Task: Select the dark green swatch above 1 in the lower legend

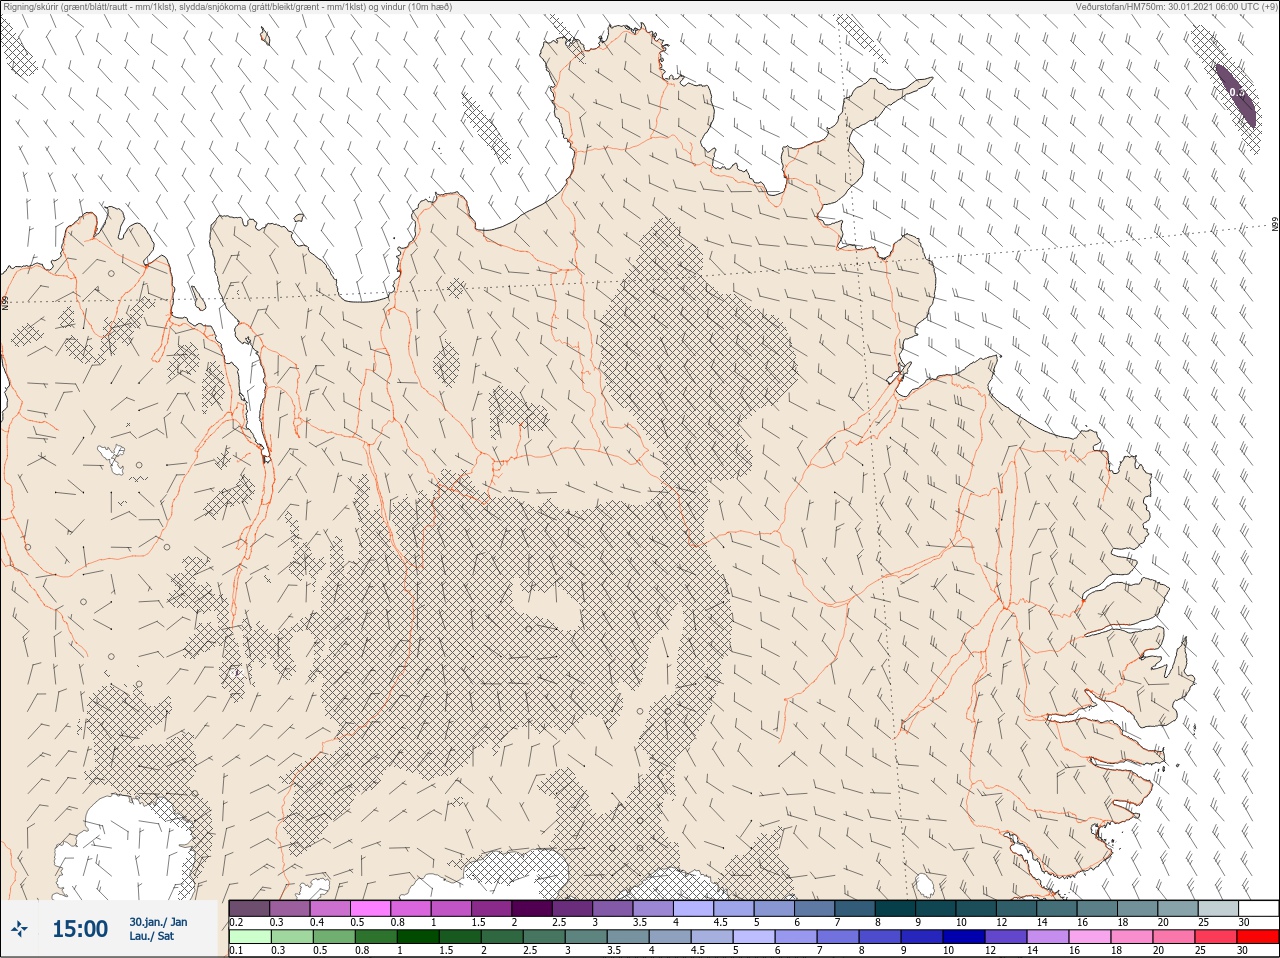Action: [x=418, y=937]
